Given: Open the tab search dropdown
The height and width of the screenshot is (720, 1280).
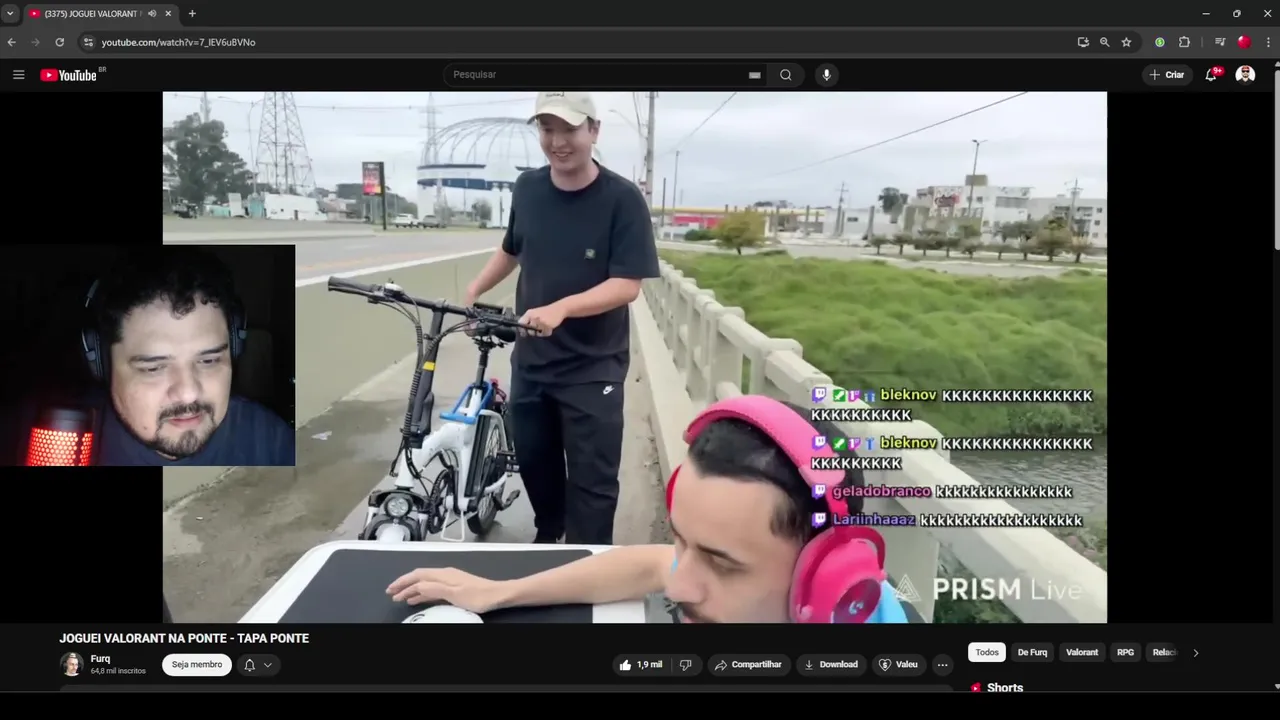Looking at the screenshot, I should click(x=10, y=13).
